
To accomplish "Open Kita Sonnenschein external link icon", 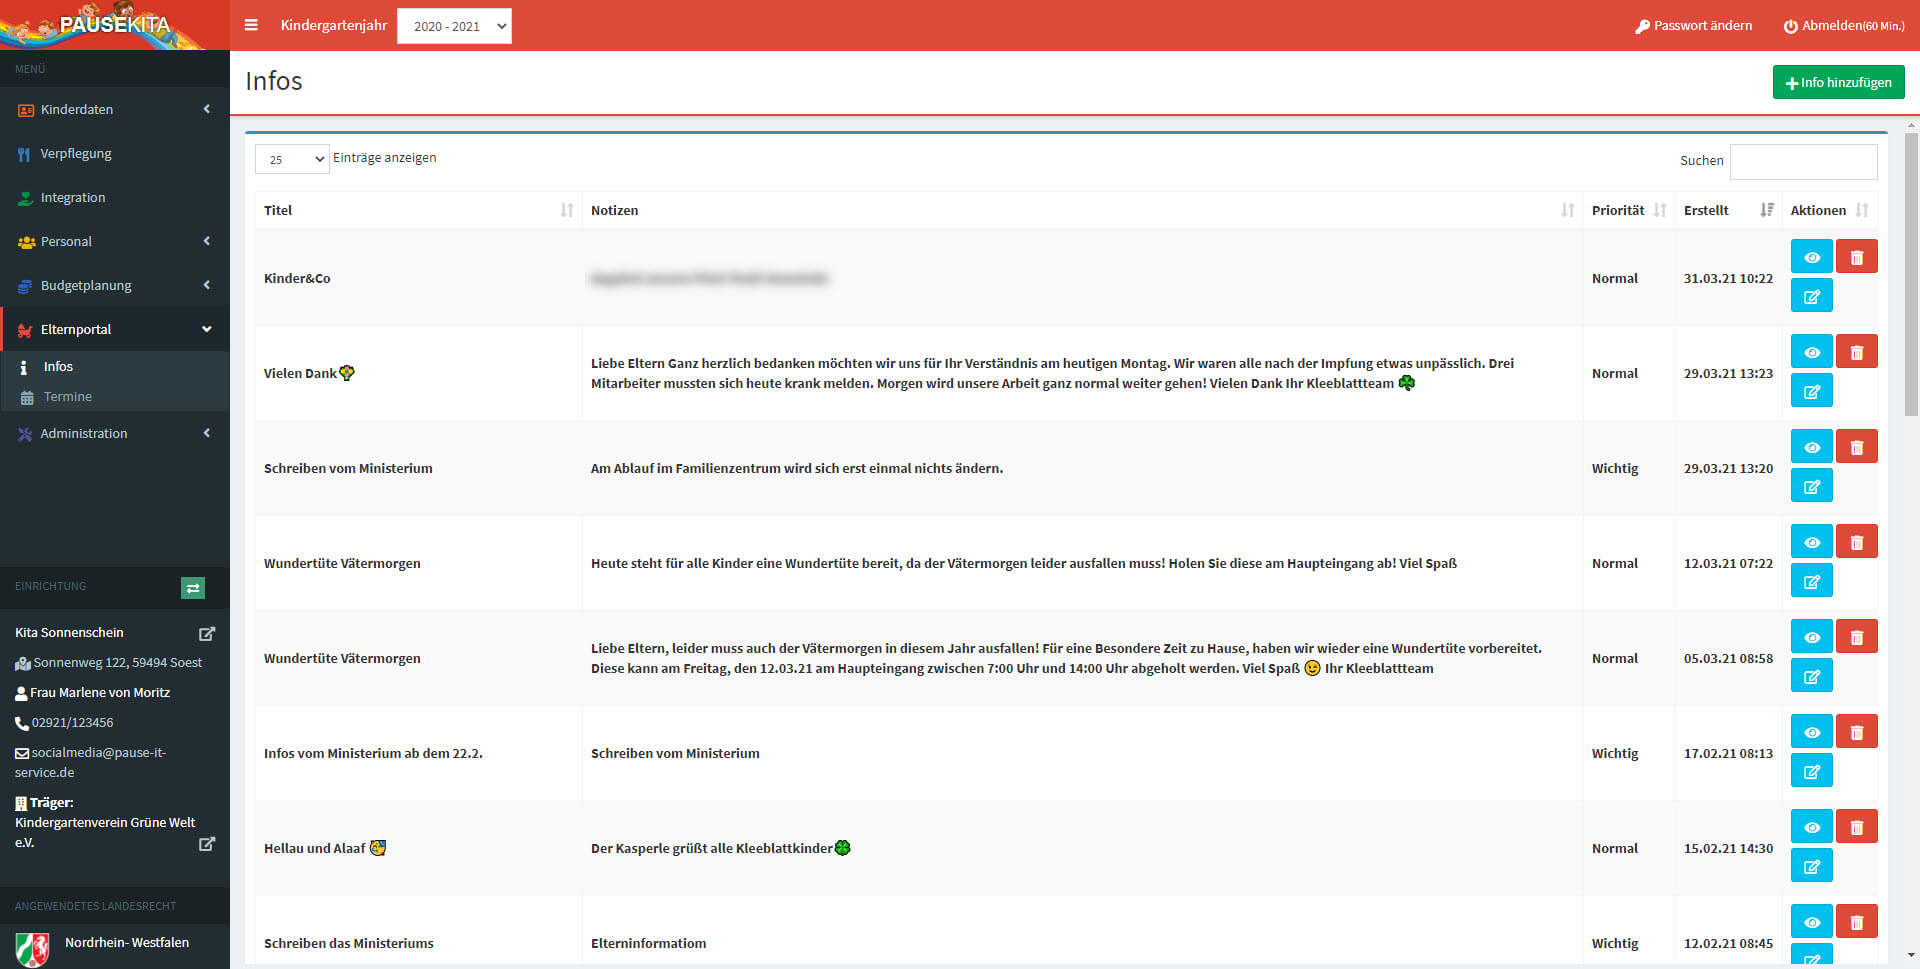I will (207, 634).
